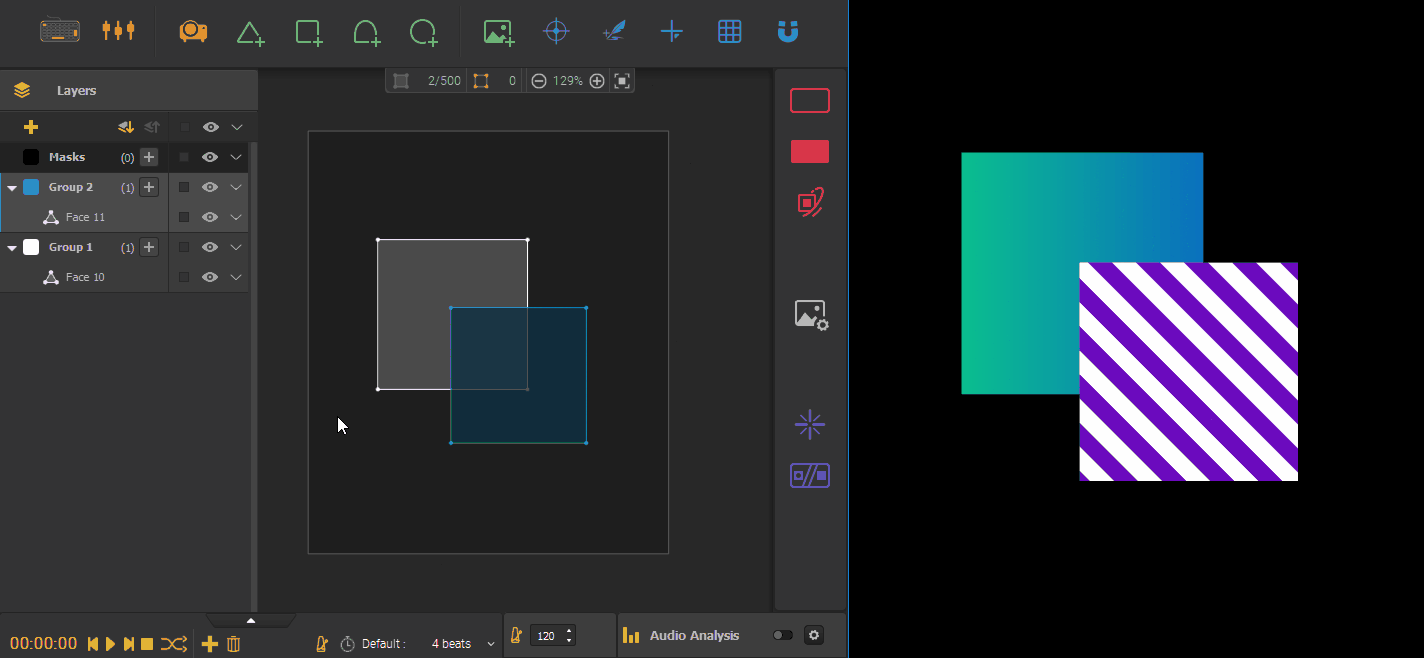Add a media image element
The image size is (1424, 658).
(x=498, y=31)
